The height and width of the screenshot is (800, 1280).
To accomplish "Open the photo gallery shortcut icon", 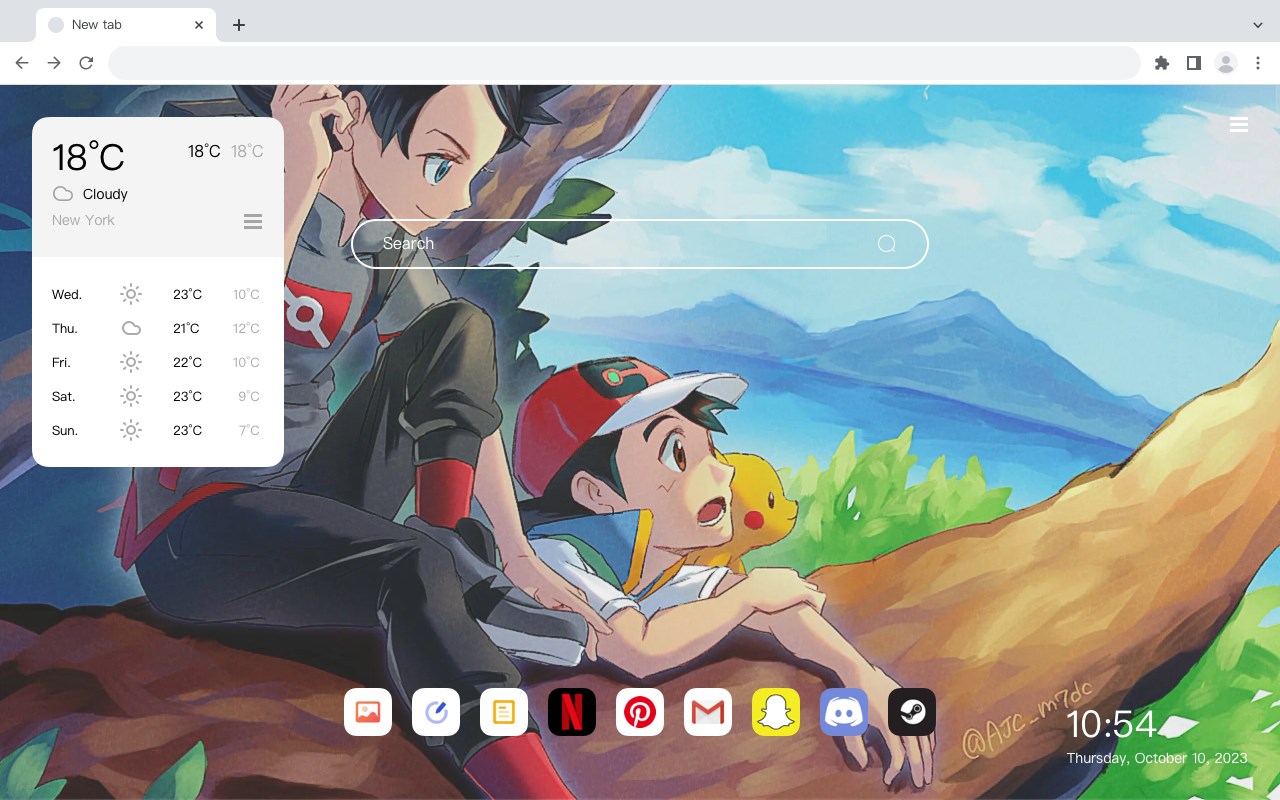I will (x=368, y=712).
